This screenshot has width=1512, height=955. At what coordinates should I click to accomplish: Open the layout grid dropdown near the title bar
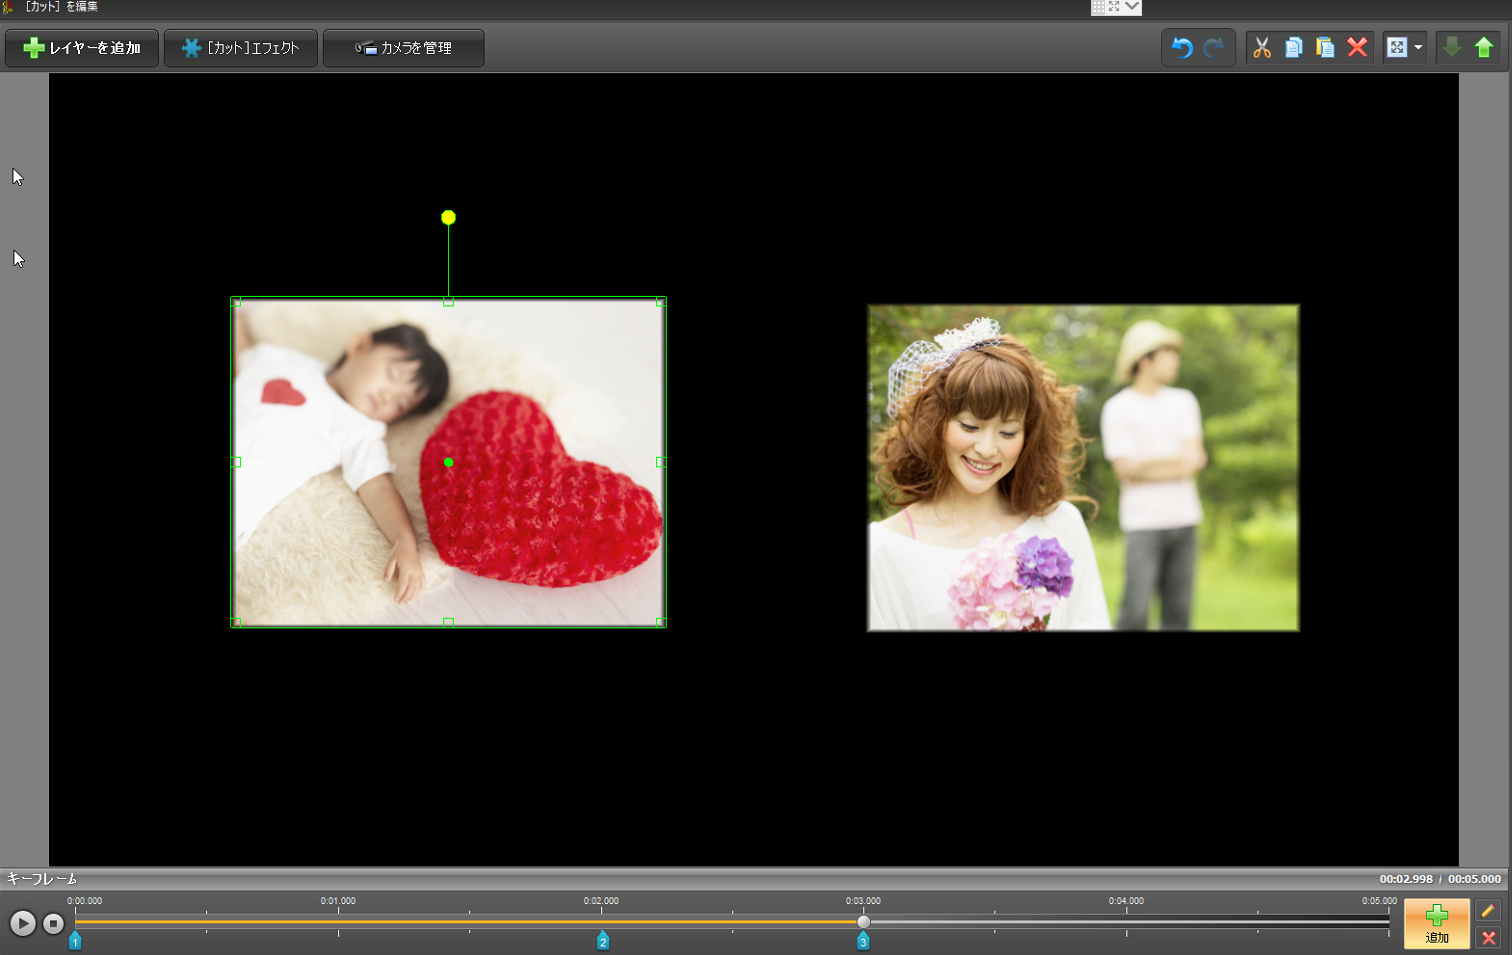1116,7
